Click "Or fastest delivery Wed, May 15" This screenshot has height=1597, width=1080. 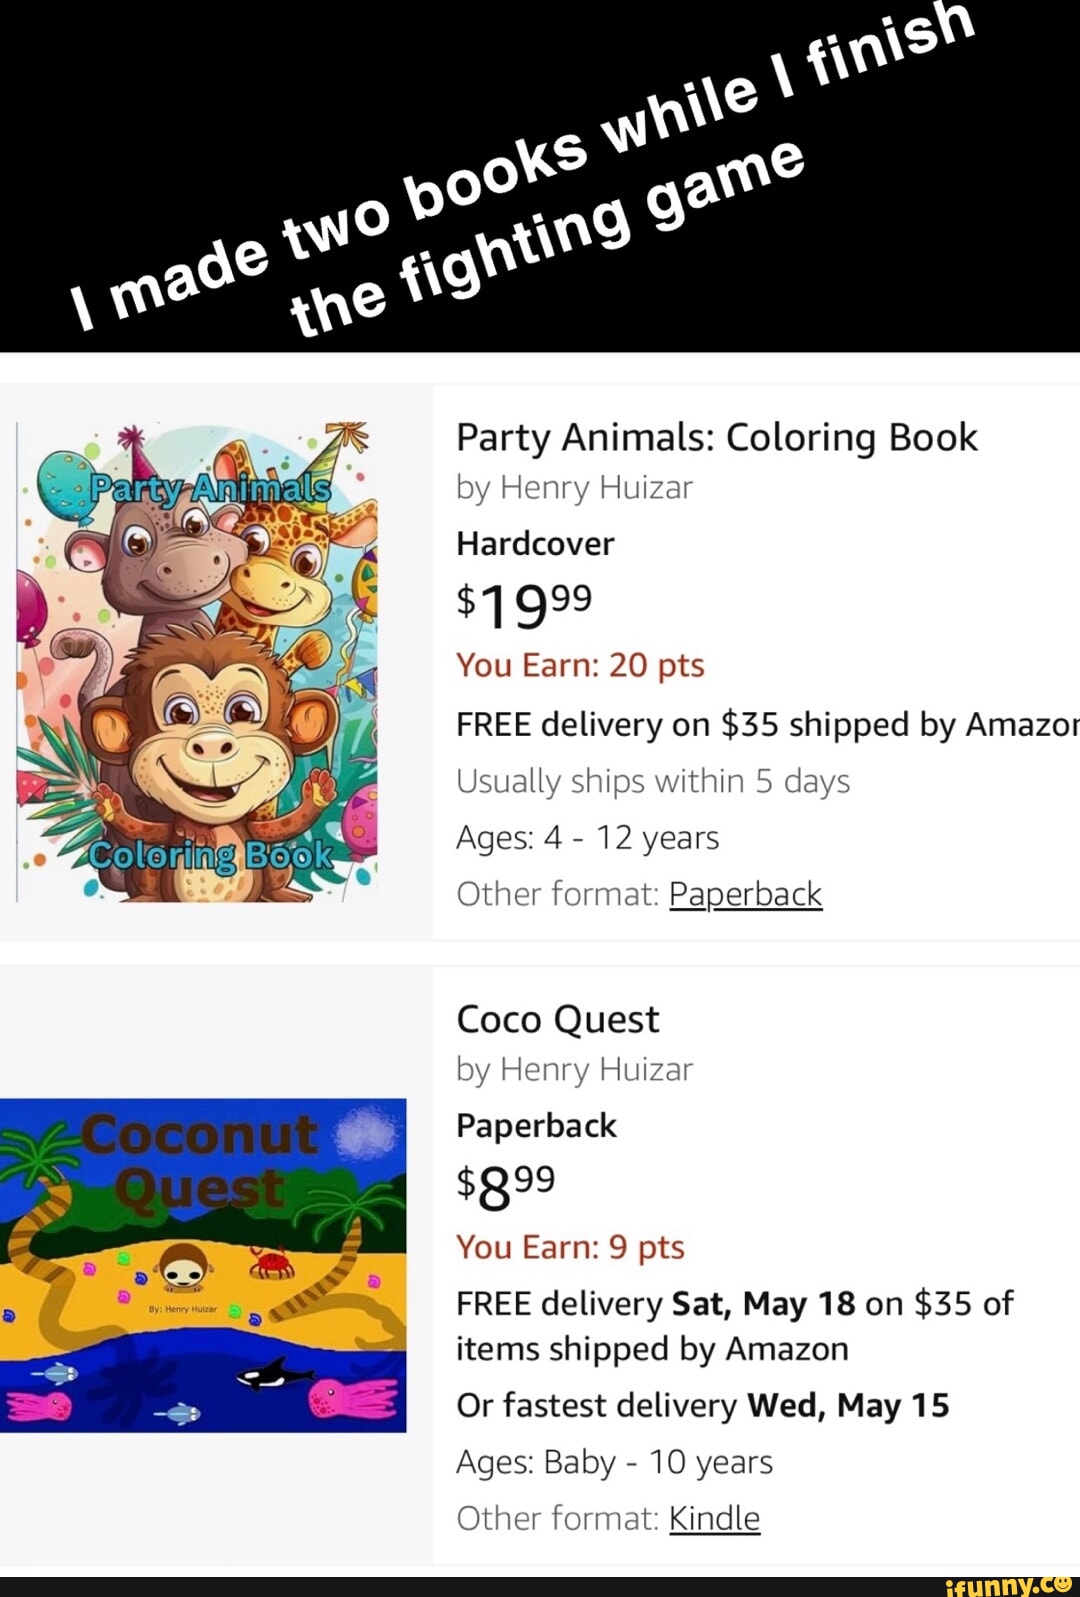[702, 1406]
